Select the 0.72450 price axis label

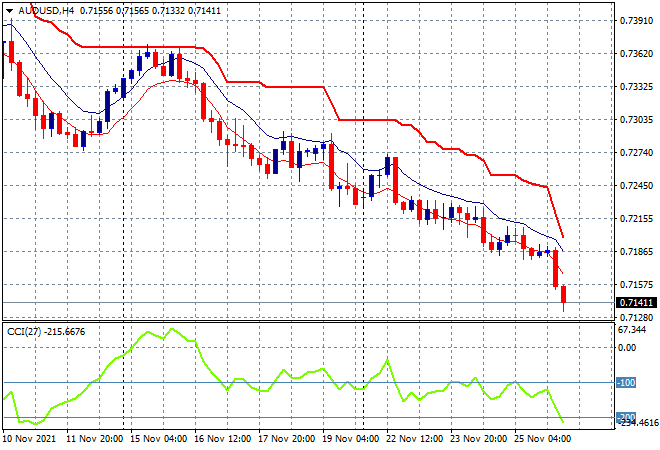coord(637,185)
